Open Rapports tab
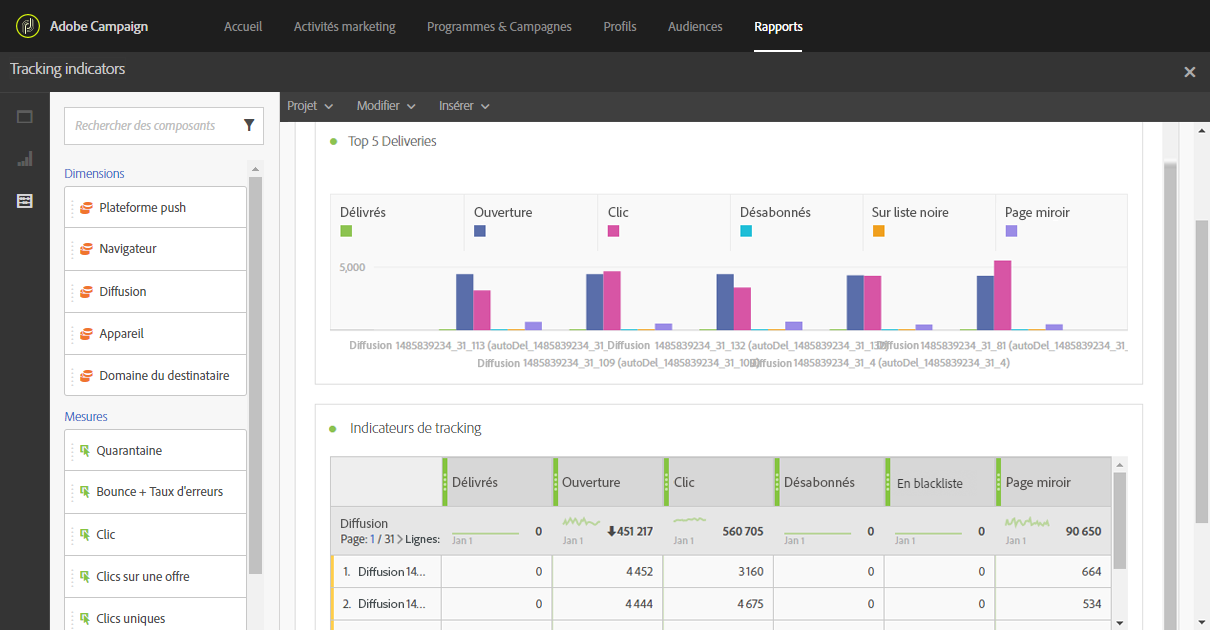Screen dimensions: 1210x630 pyautogui.click(x=778, y=27)
